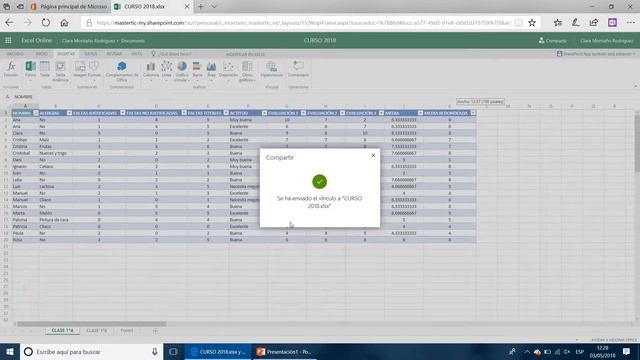Viewport: 640px width, 360px height.
Task: Switch to Presentación1 PowerPoint taskbar item
Action: click(x=284, y=351)
